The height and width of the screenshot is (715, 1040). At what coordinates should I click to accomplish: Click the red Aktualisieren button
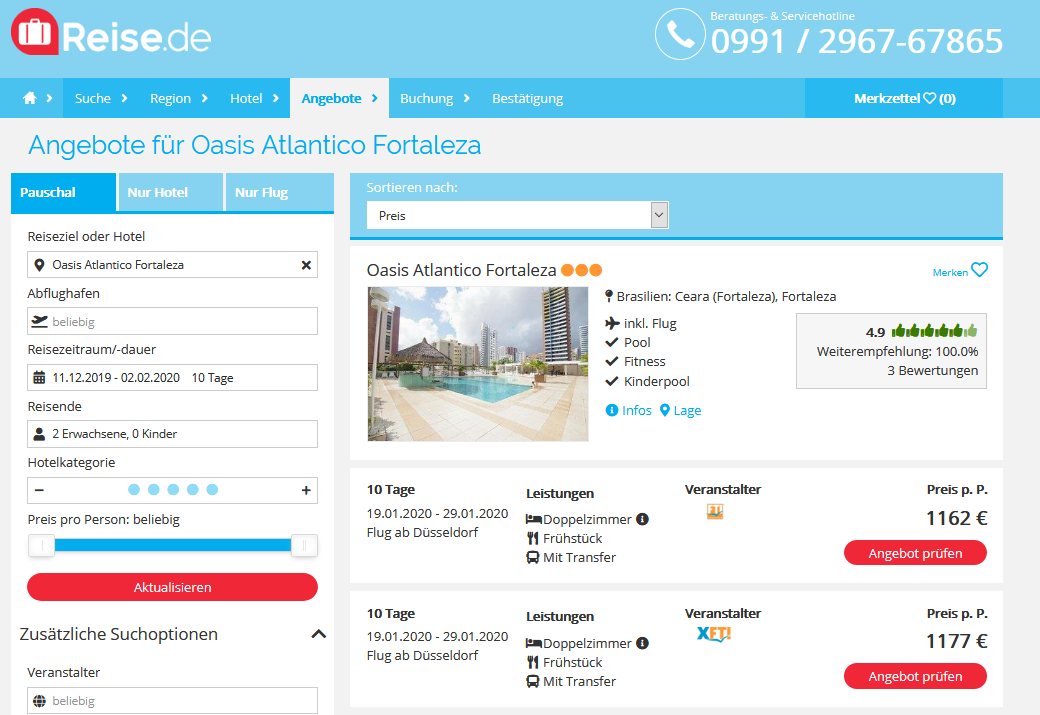click(172, 587)
